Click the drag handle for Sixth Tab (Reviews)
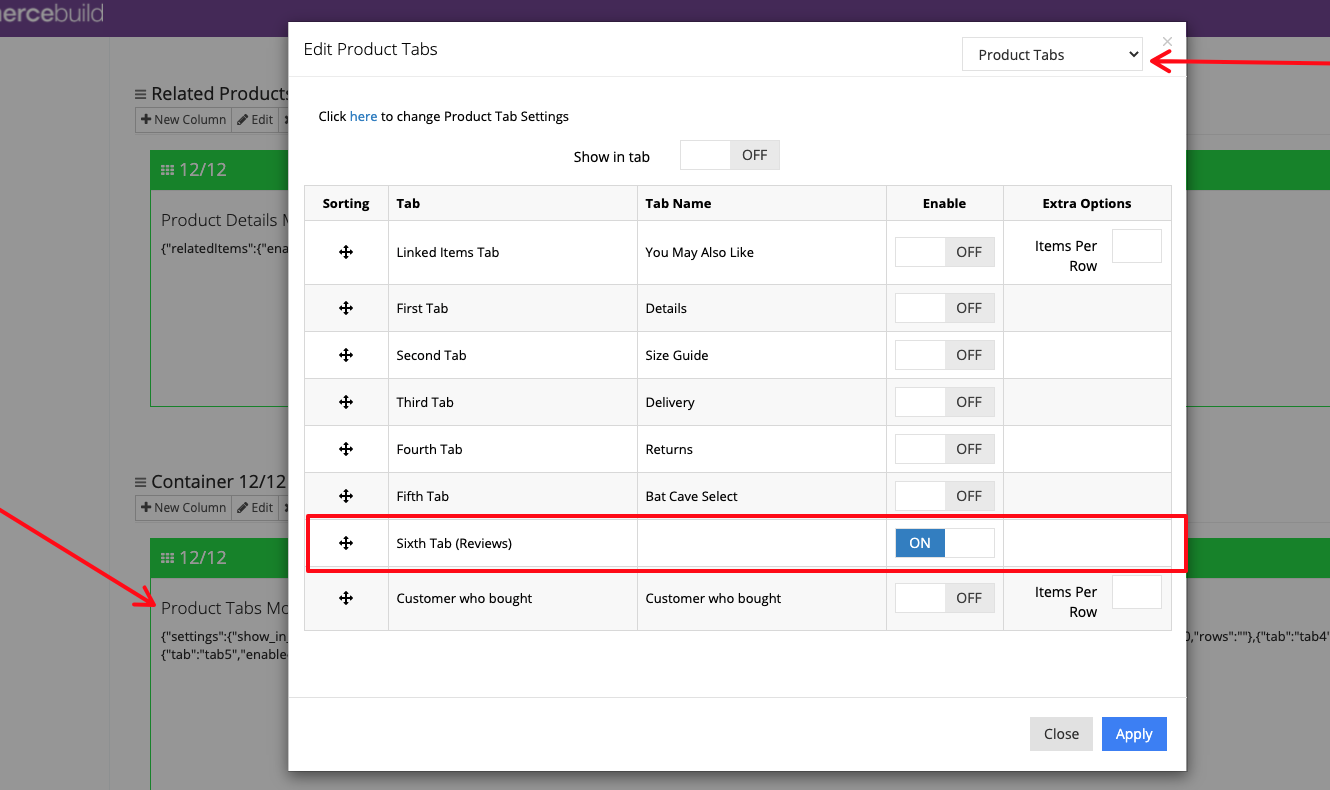 coord(346,542)
